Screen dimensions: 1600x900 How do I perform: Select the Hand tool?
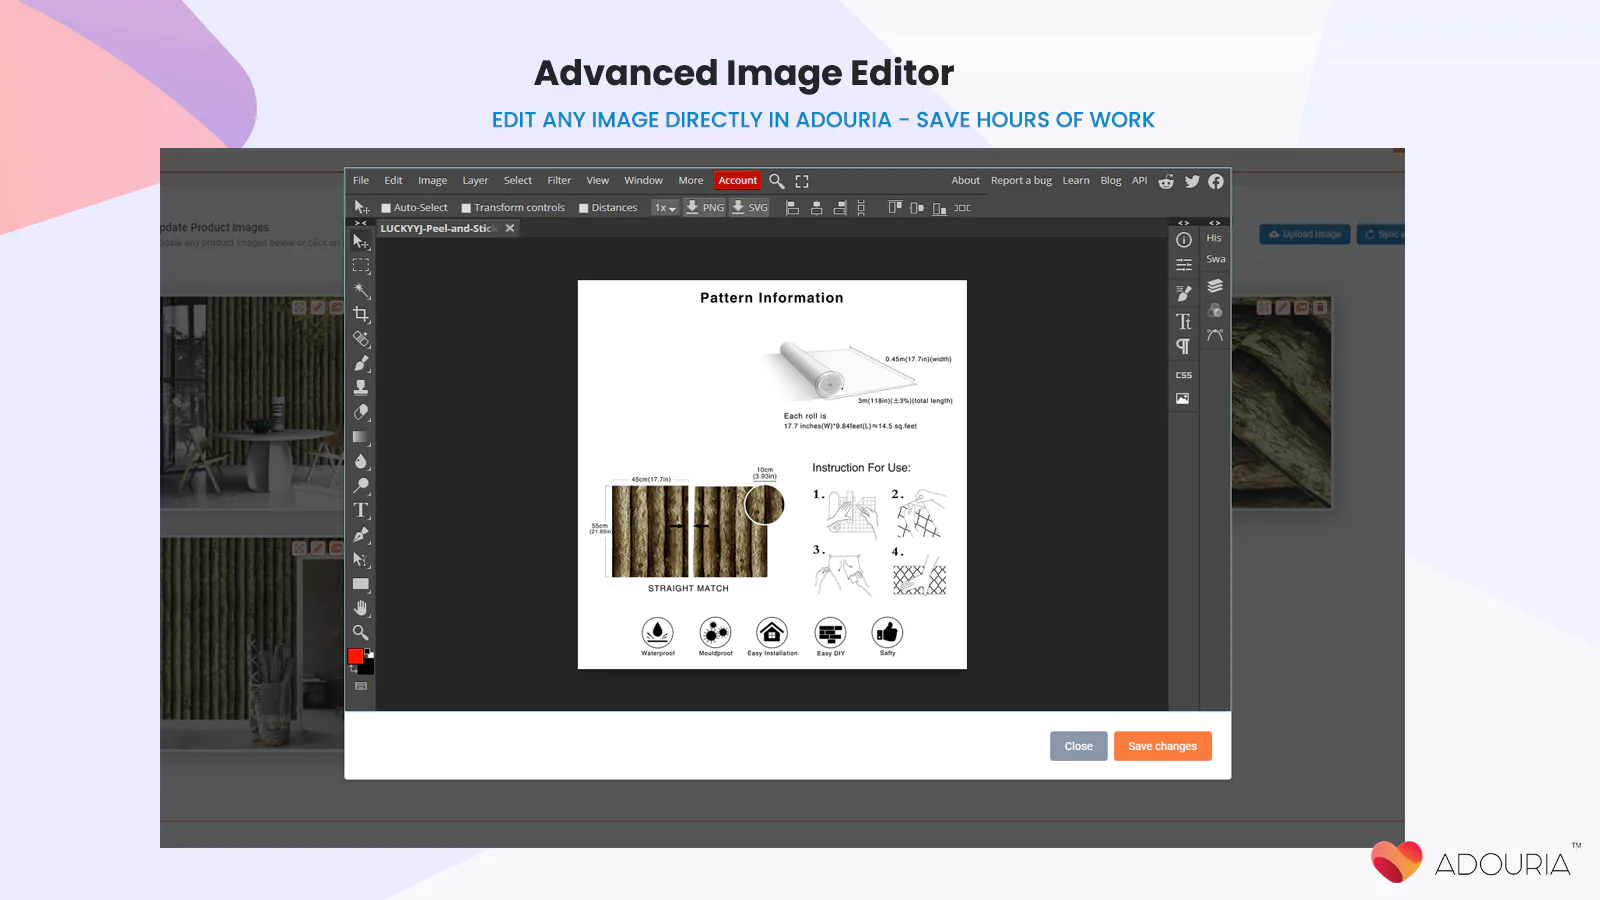[x=361, y=608]
